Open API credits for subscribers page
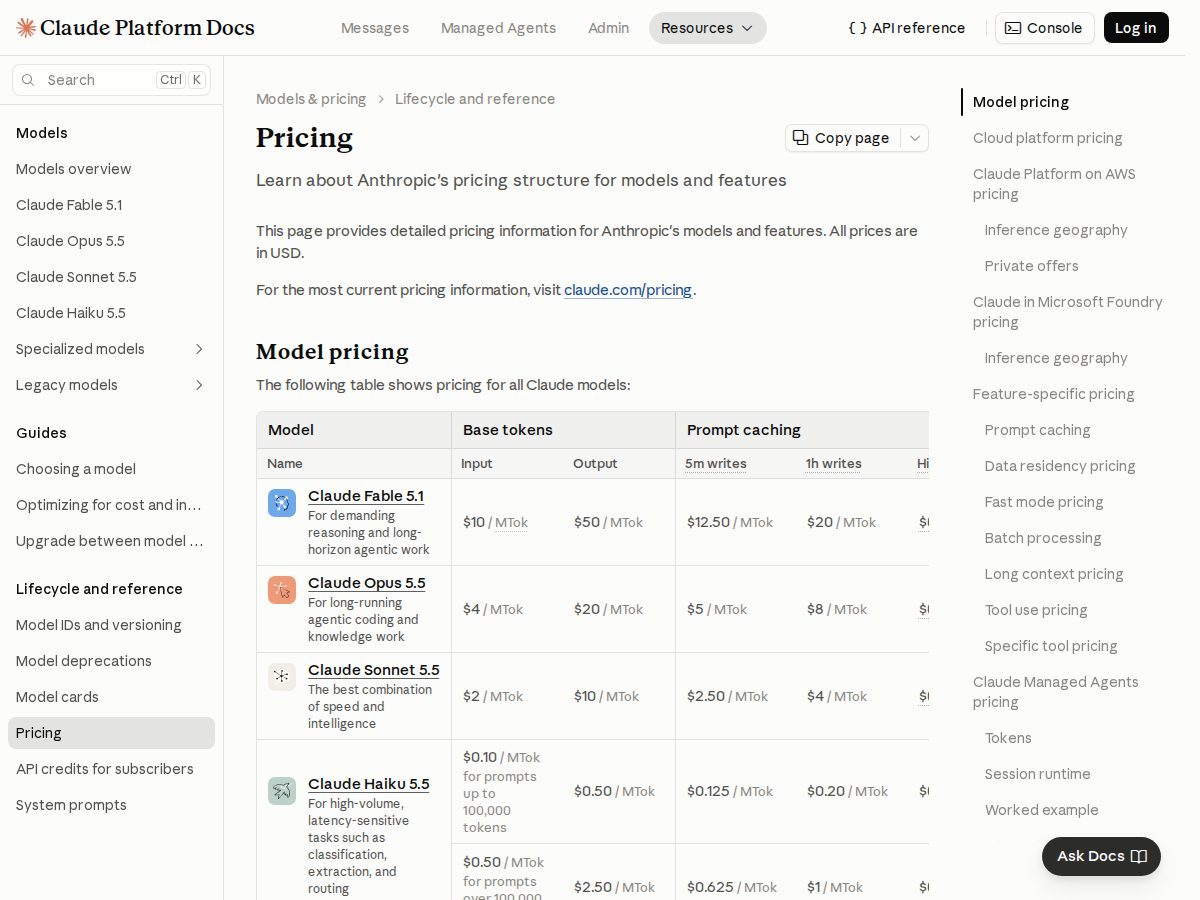Screen dimensions: 1200x900 [x=111, y=769]
